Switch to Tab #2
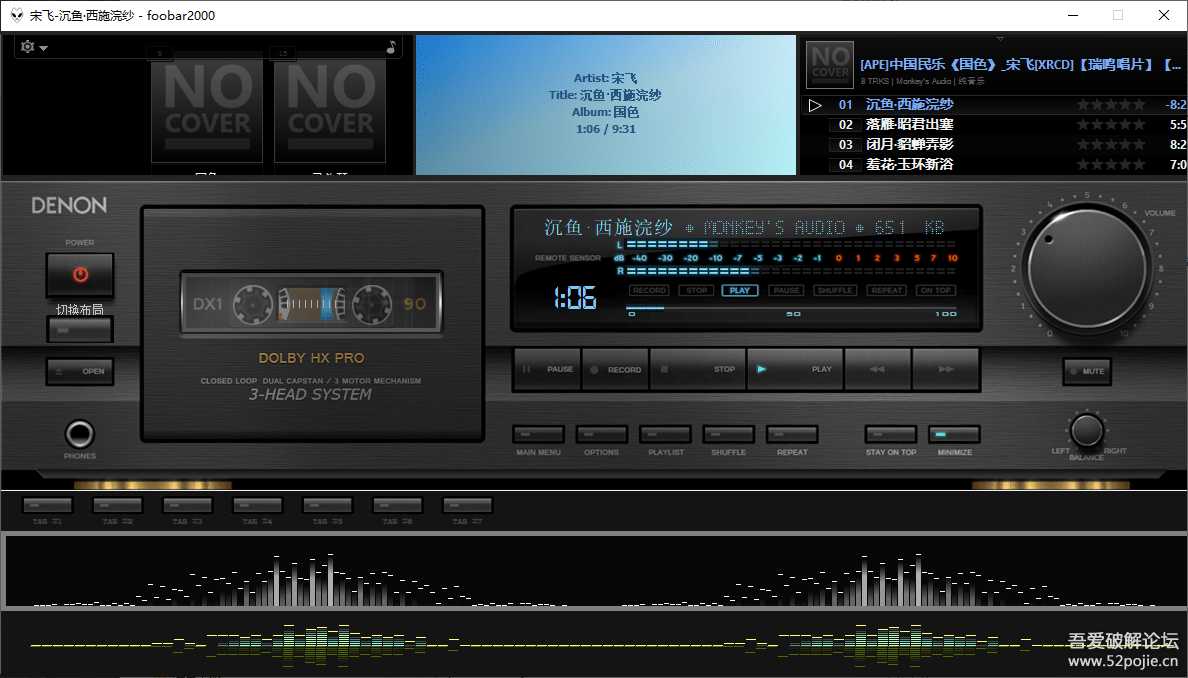 [x=117, y=505]
